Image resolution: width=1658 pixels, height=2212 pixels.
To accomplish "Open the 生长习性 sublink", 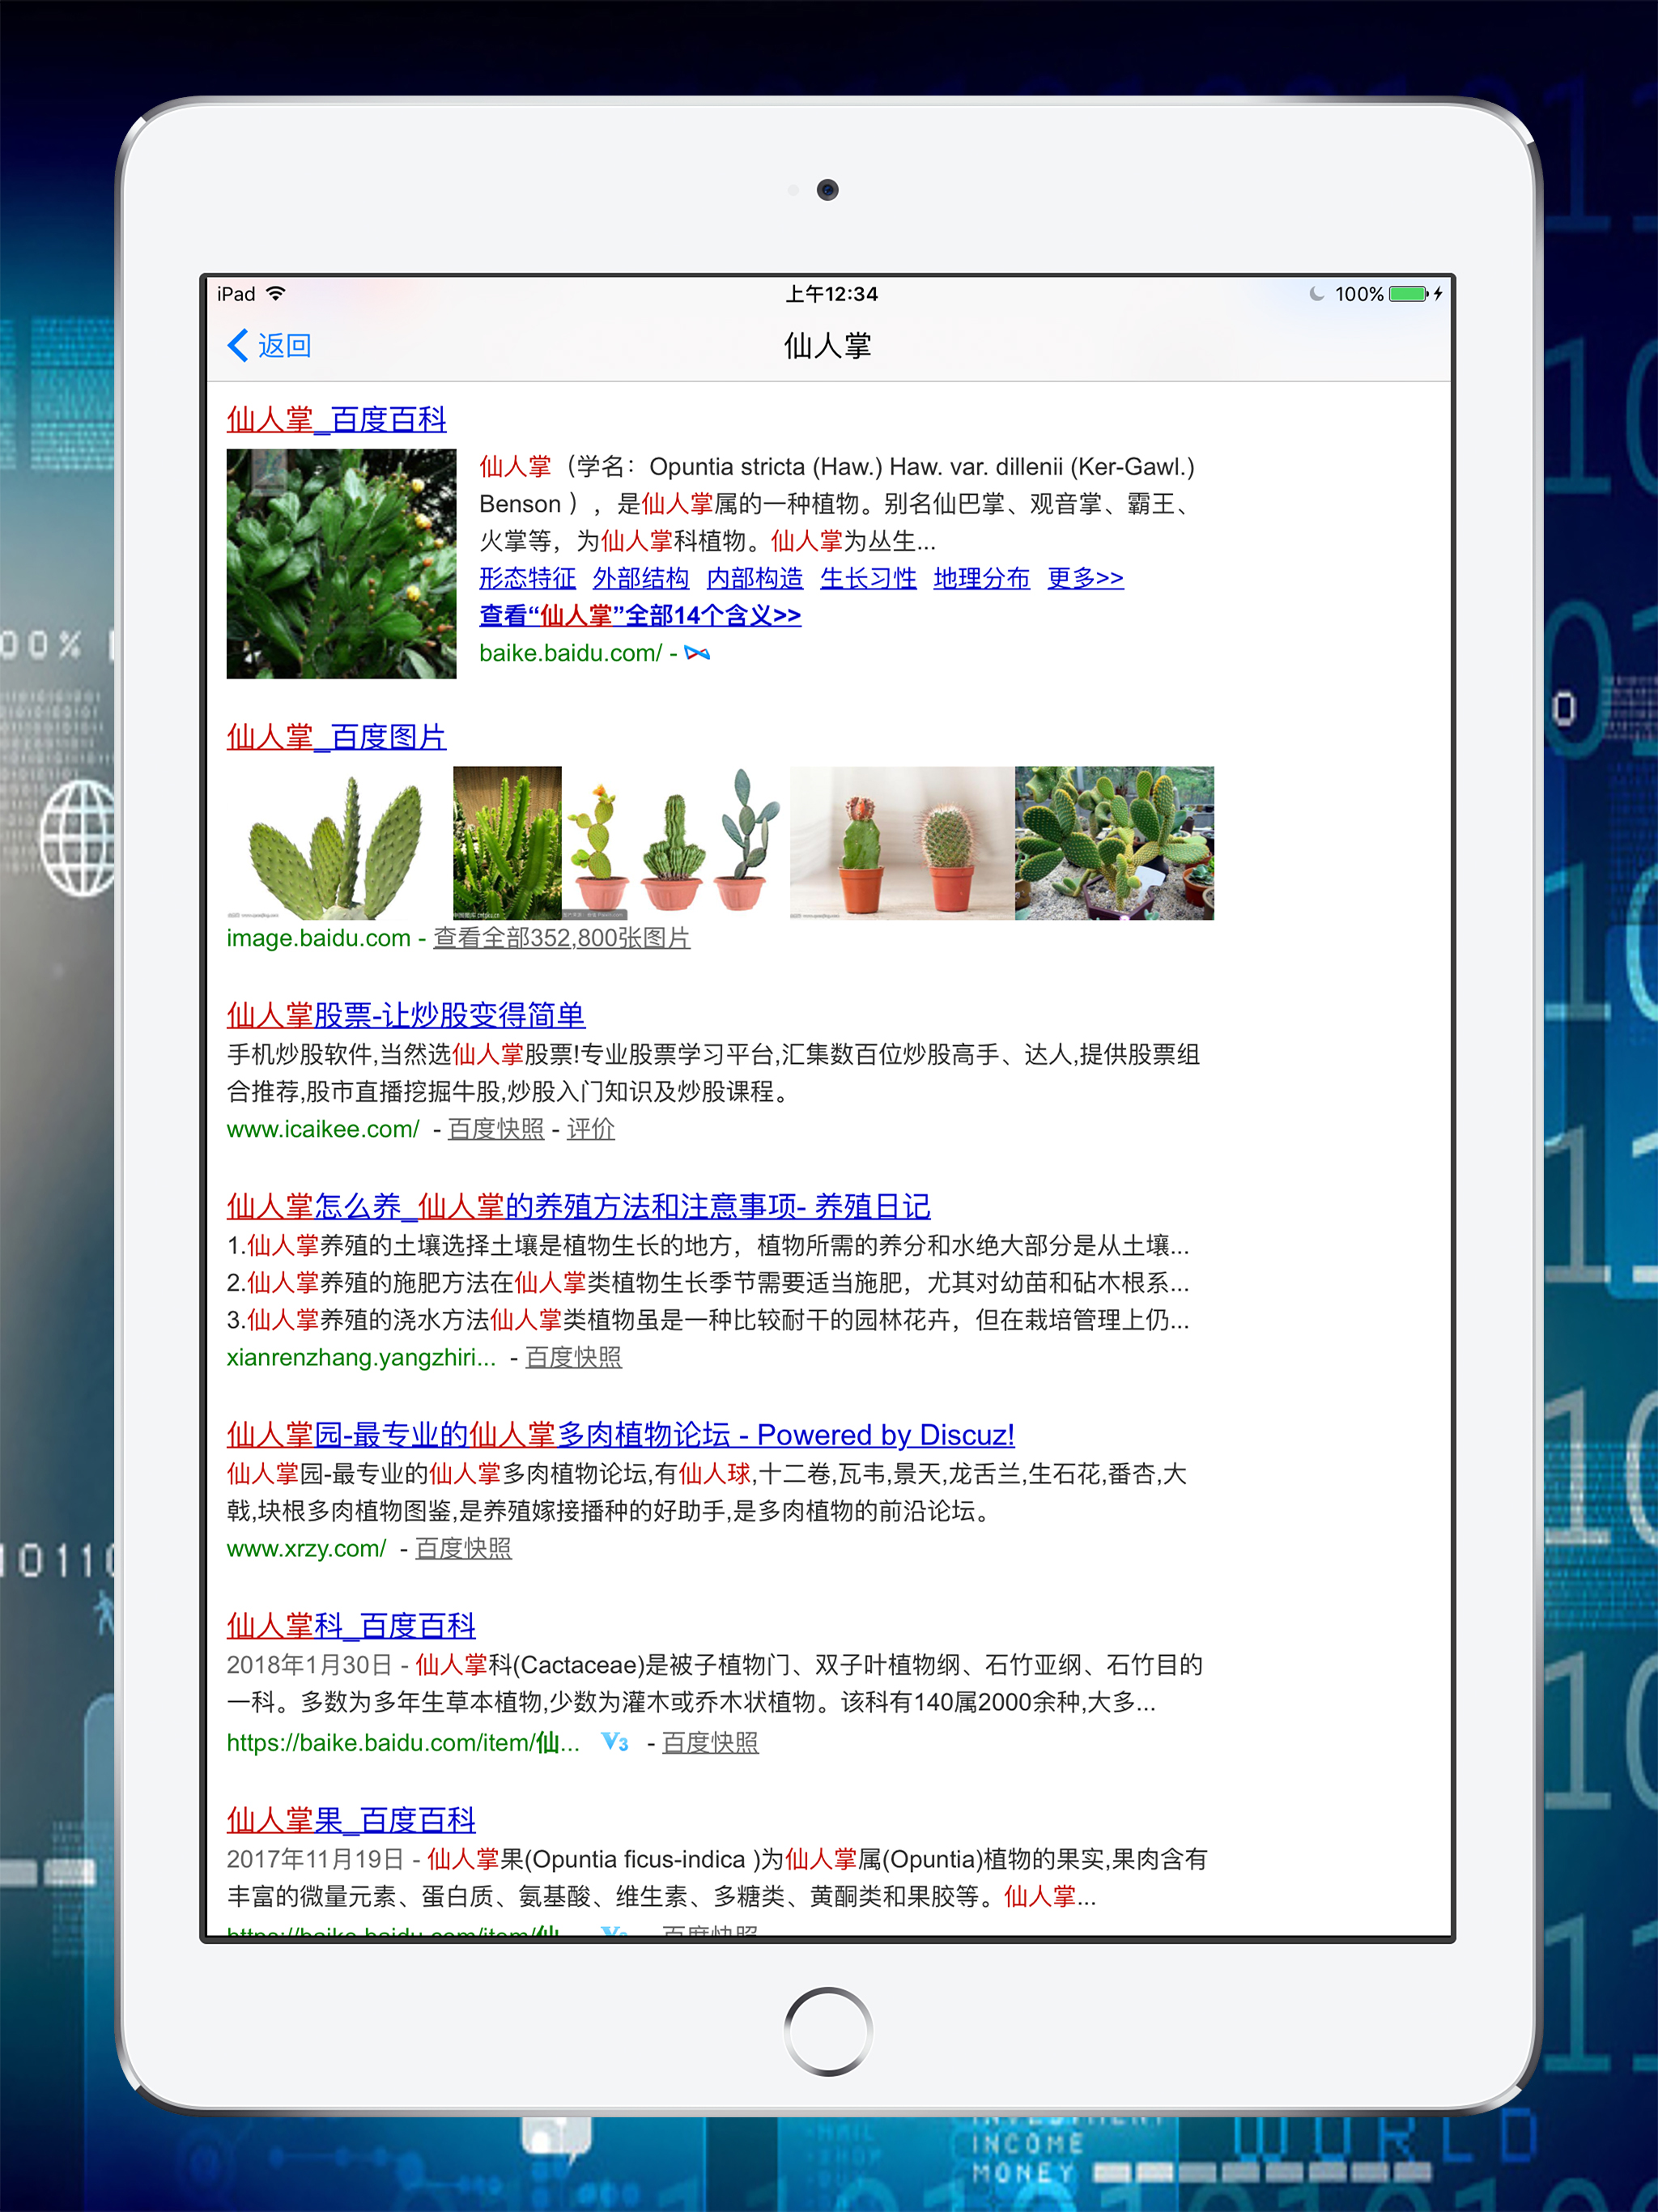I will pyautogui.click(x=868, y=578).
